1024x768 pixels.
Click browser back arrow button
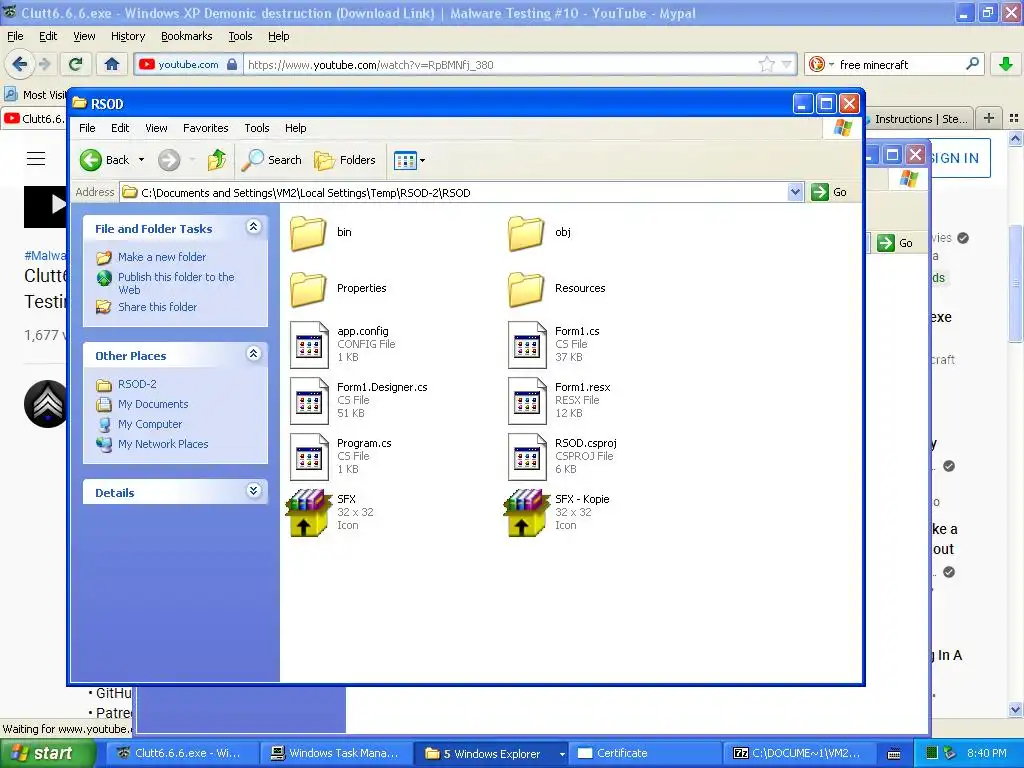(x=20, y=64)
